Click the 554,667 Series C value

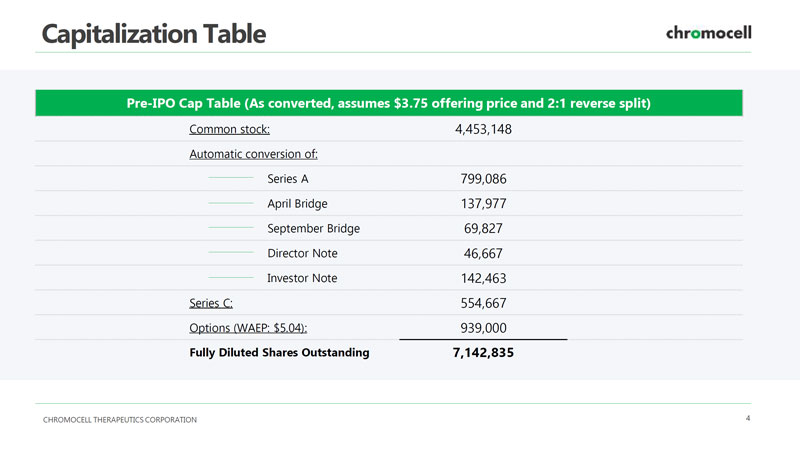tap(483, 303)
